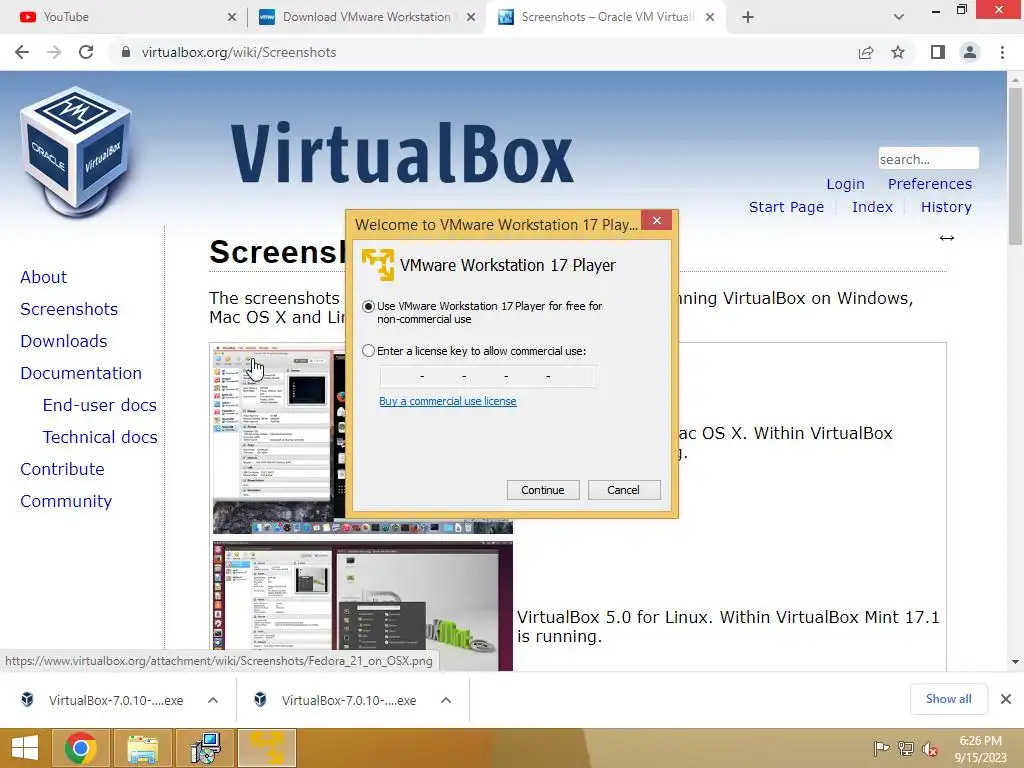This screenshot has width=1024, height=768.
Task: Close the Download VMware Workstation tab
Action: [471, 18]
